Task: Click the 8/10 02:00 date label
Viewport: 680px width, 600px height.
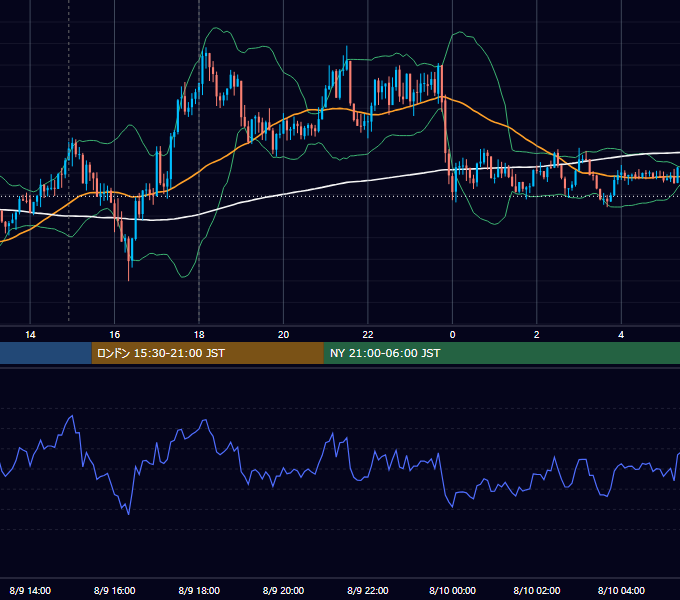Action: pos(536,590)
